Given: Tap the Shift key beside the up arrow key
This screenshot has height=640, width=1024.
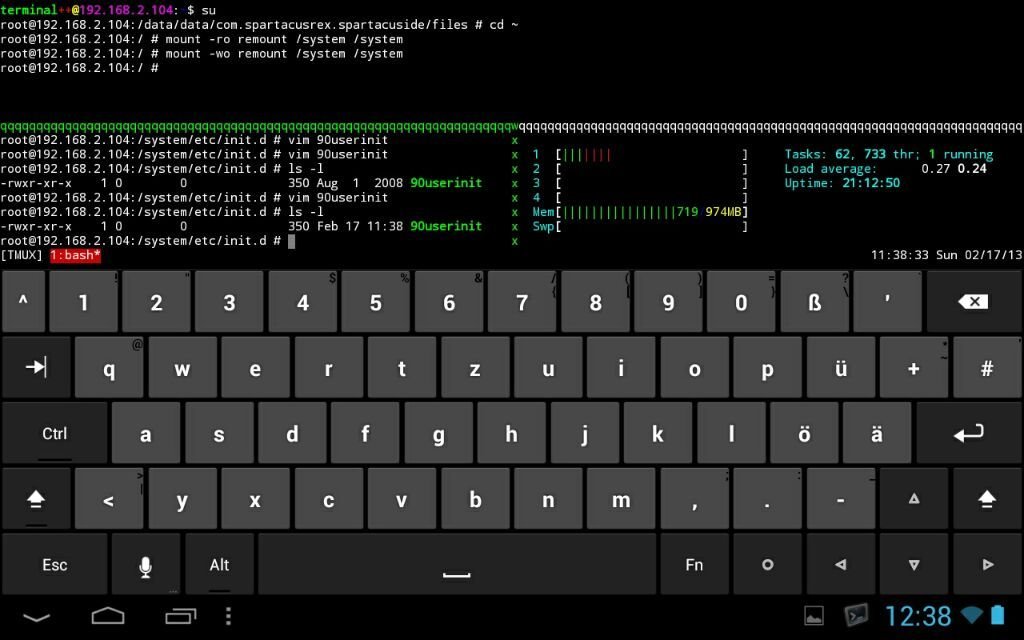Looking at the screenshot, I should pos(987,499).
